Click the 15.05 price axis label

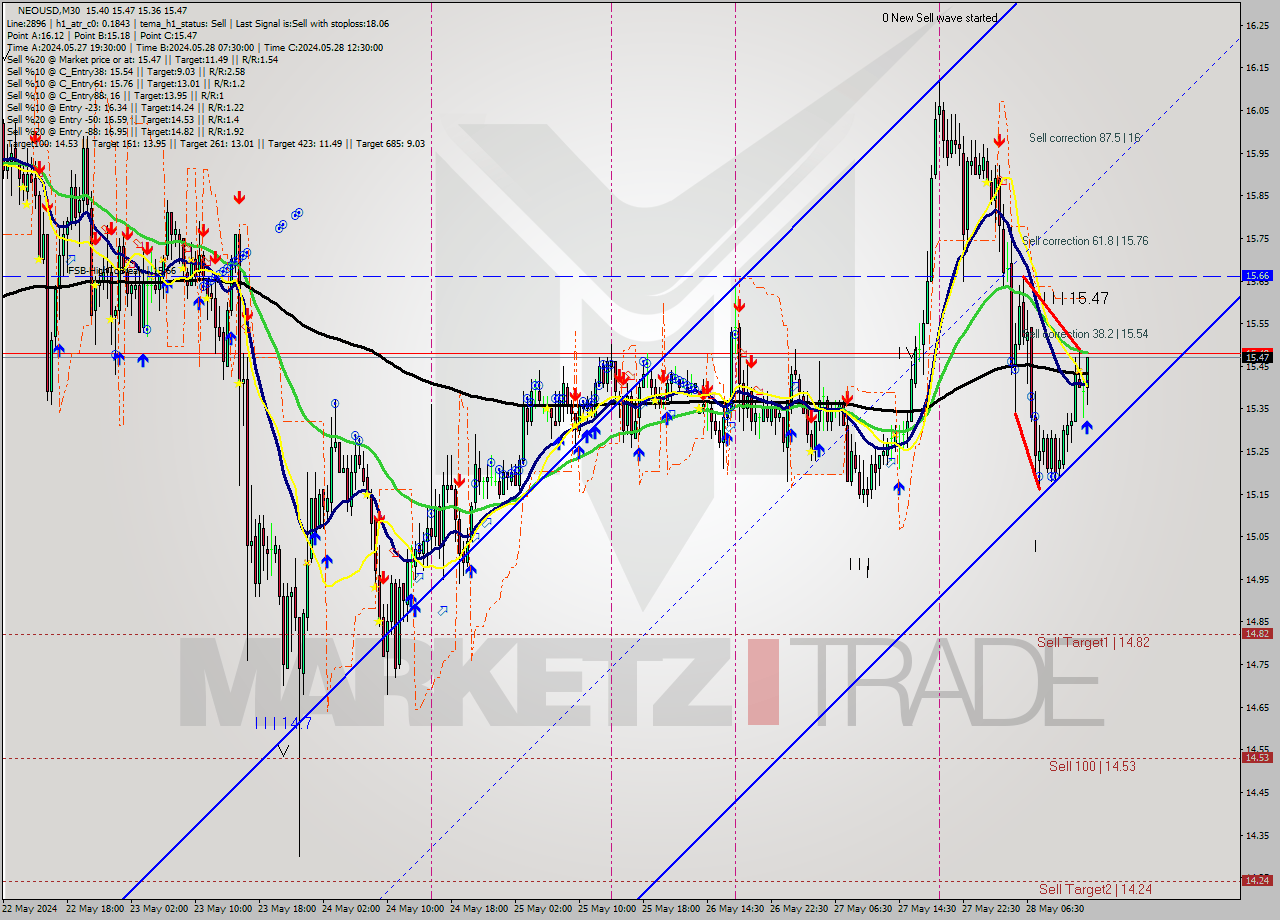pos(1258,537)
